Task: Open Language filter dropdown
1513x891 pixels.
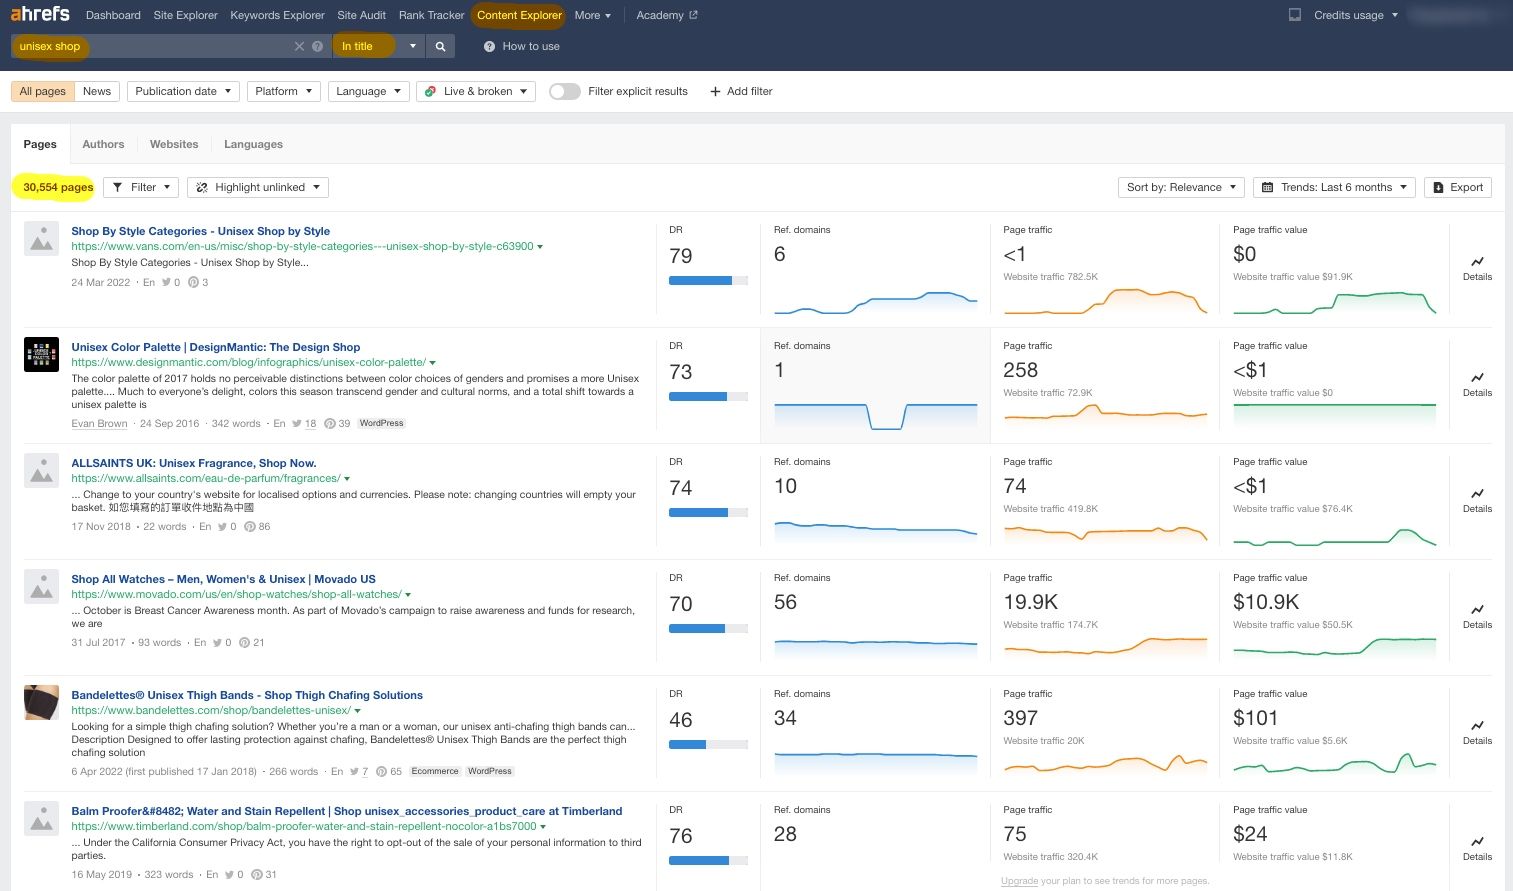Action: pyautogui.click(x=368, y=91)
